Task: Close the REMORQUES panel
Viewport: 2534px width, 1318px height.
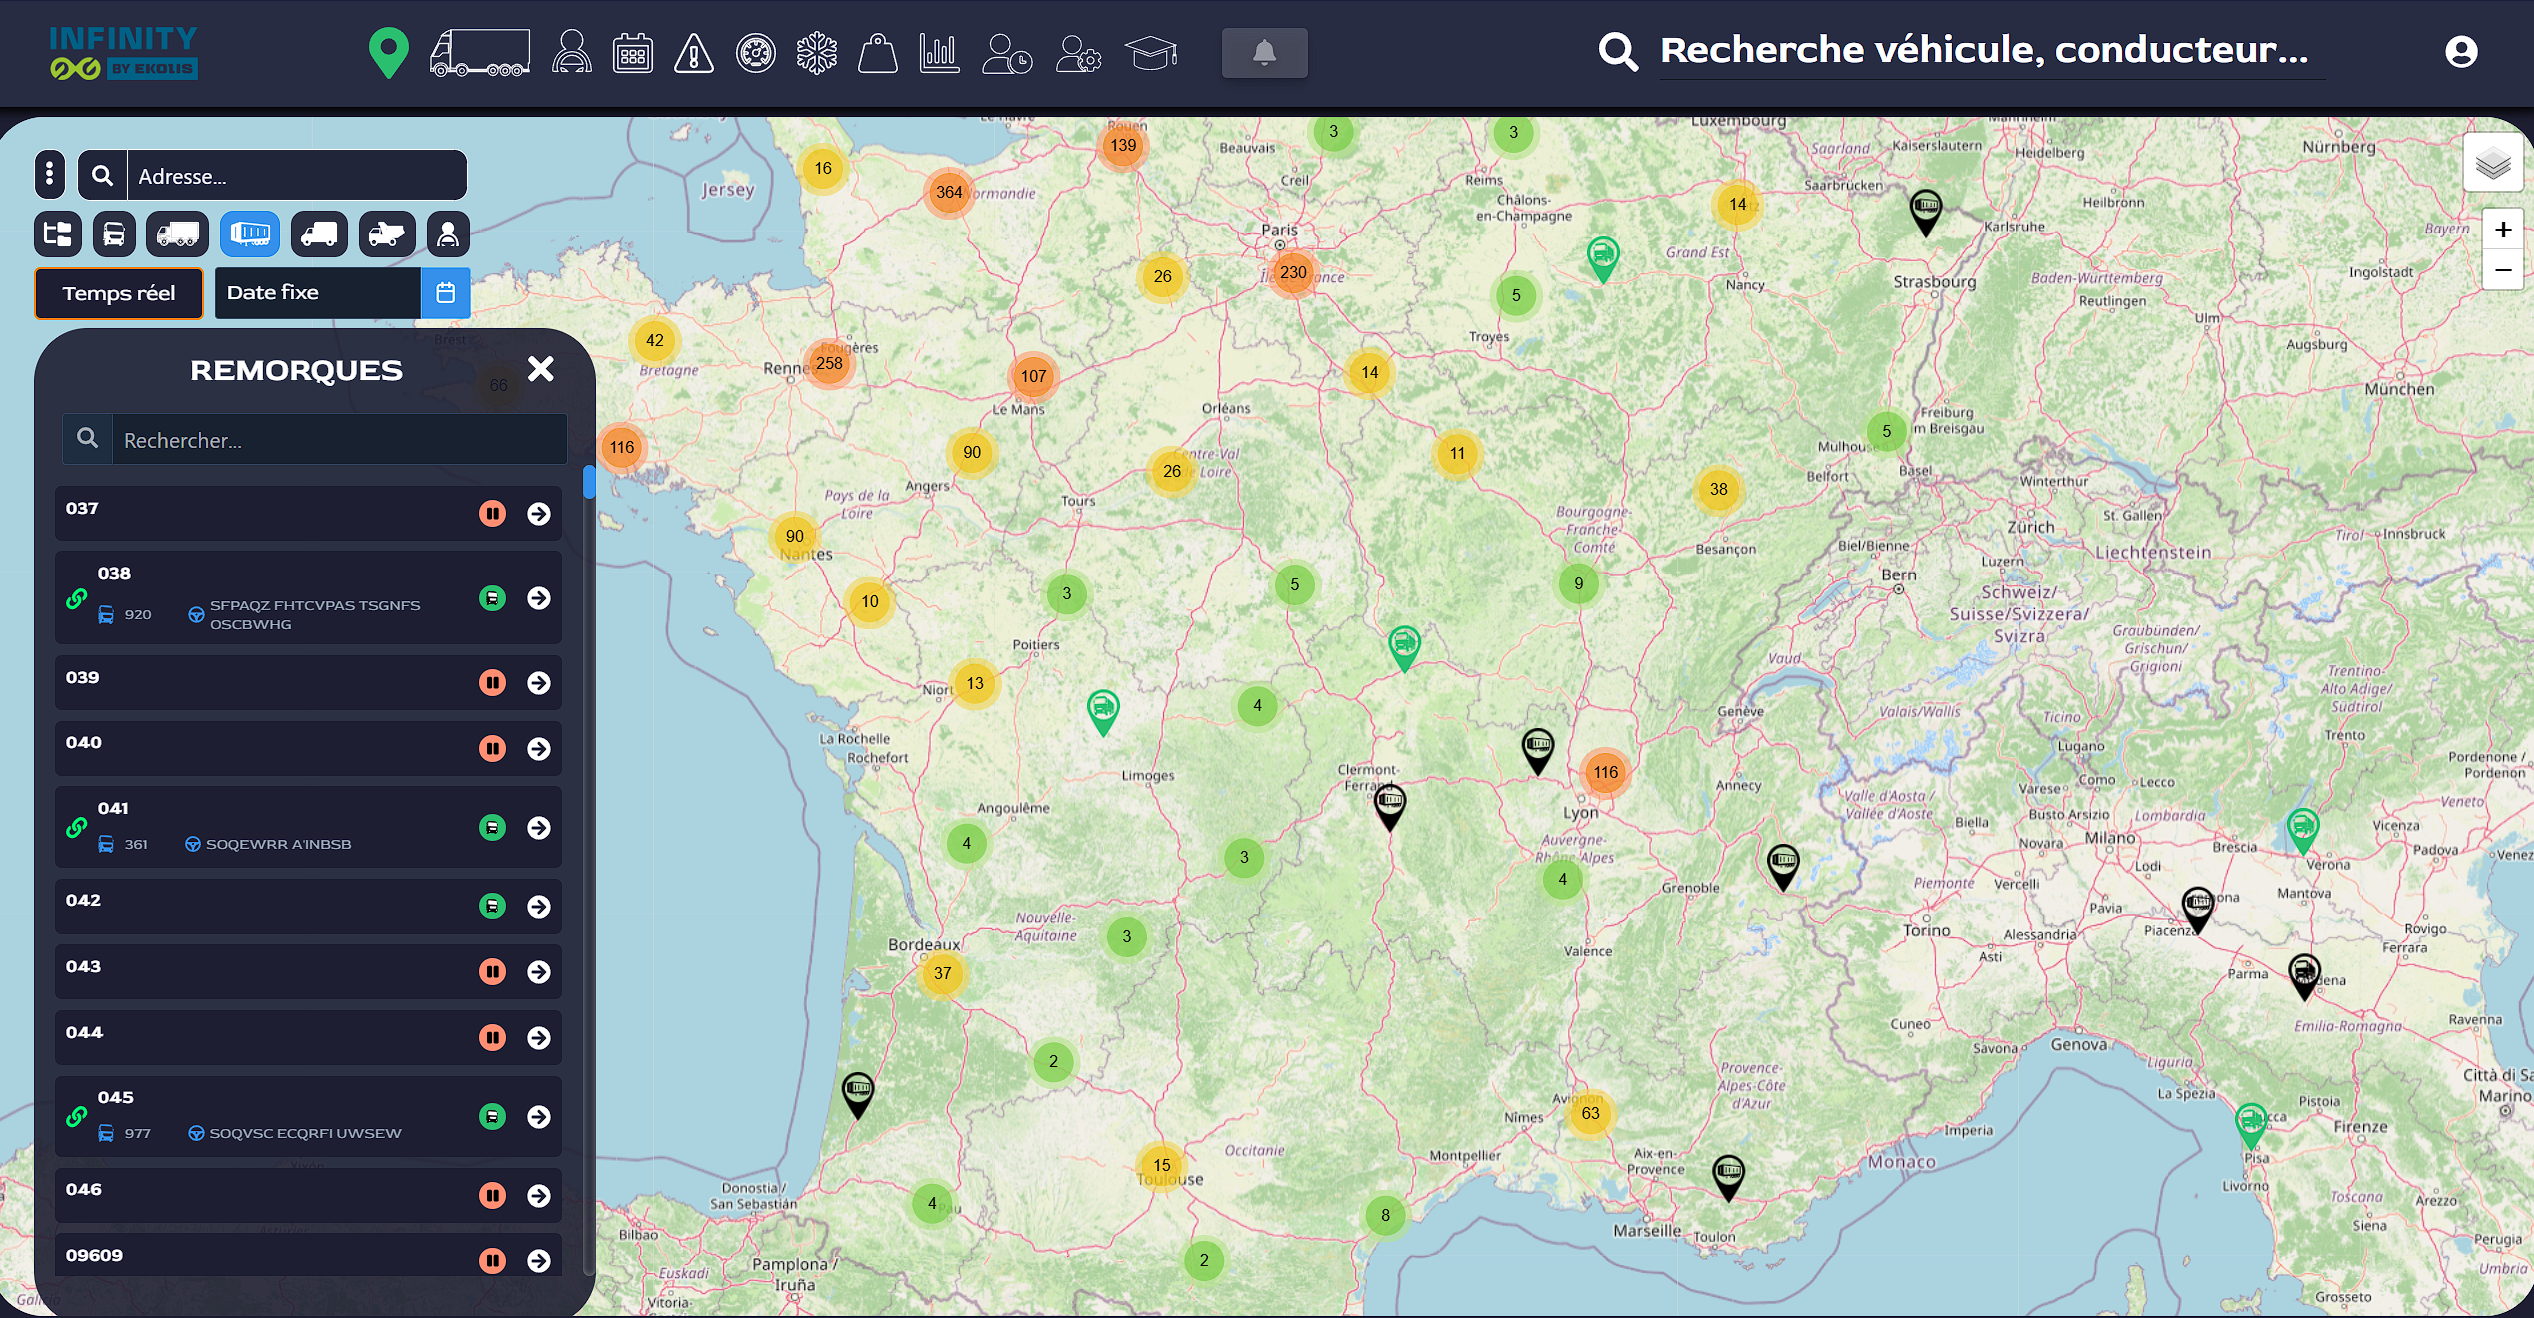Action: pos(541,369)
